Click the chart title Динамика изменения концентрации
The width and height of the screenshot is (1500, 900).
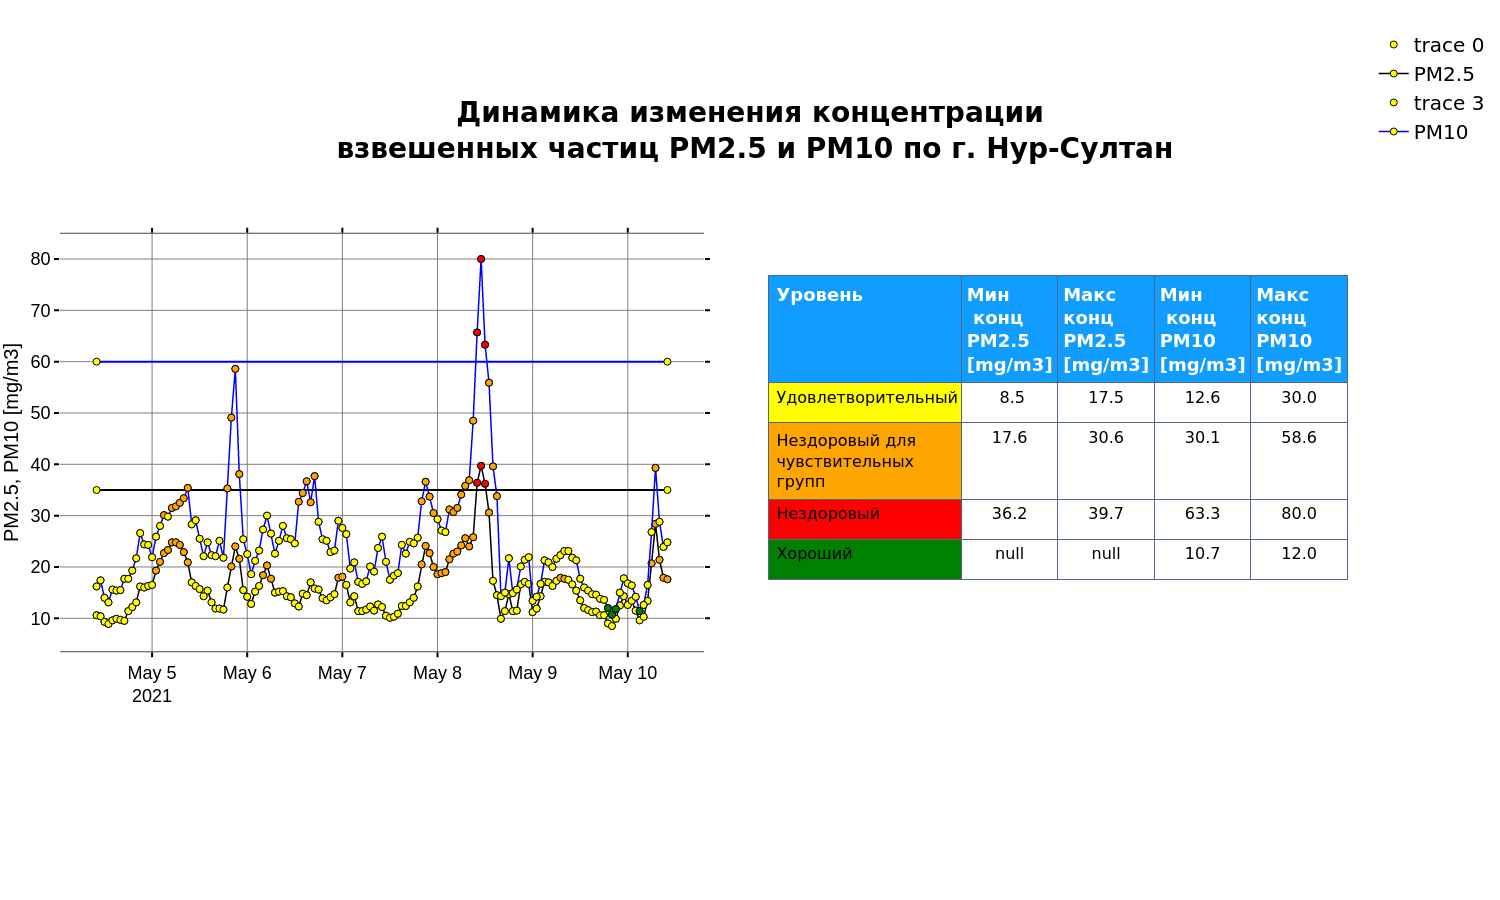coord(750,112)
